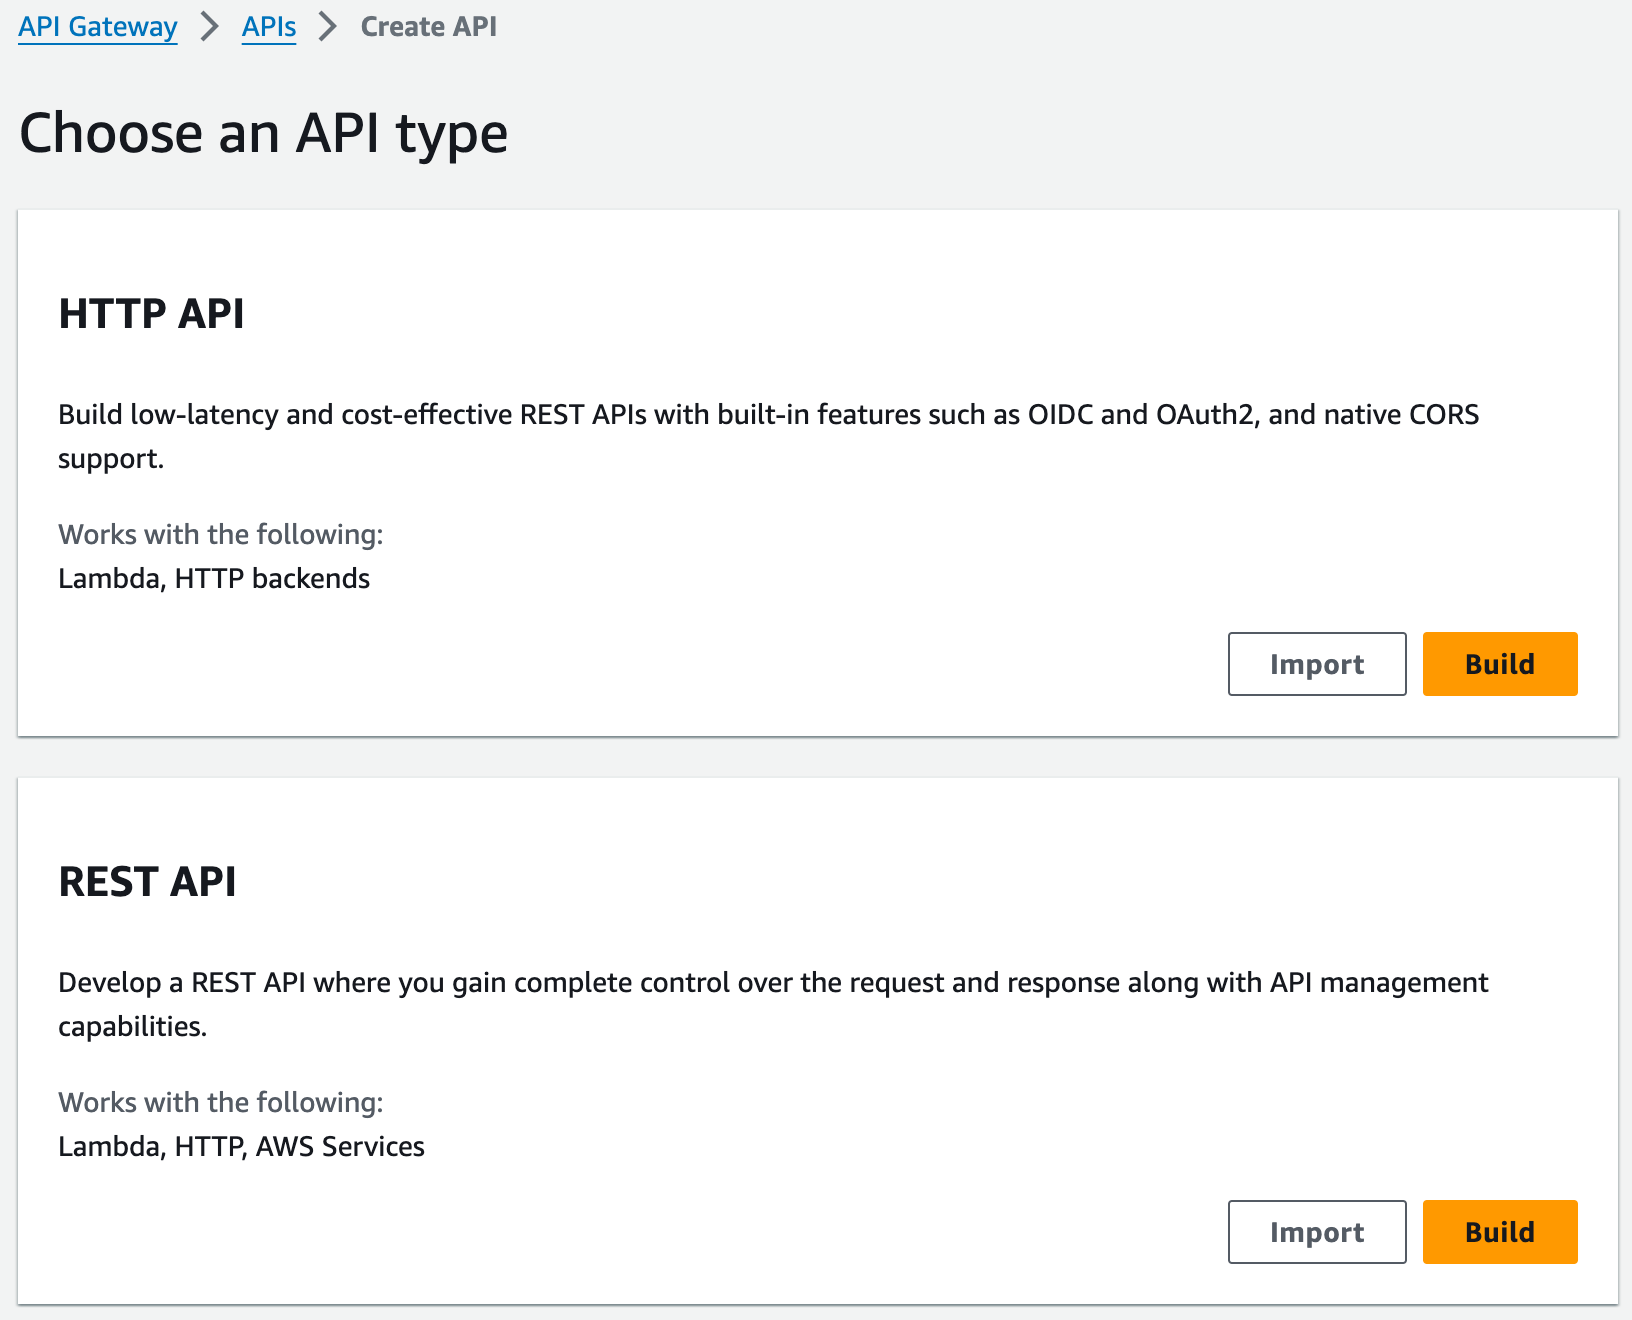Click the 'Lambda, HTTP, AWS Services' text
This screenshot has height=1320, width=1632.
point(241,1147)
